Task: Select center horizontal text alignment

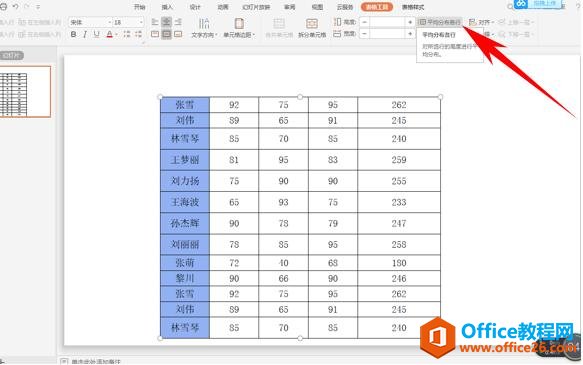Action: (x=167, y=22)
